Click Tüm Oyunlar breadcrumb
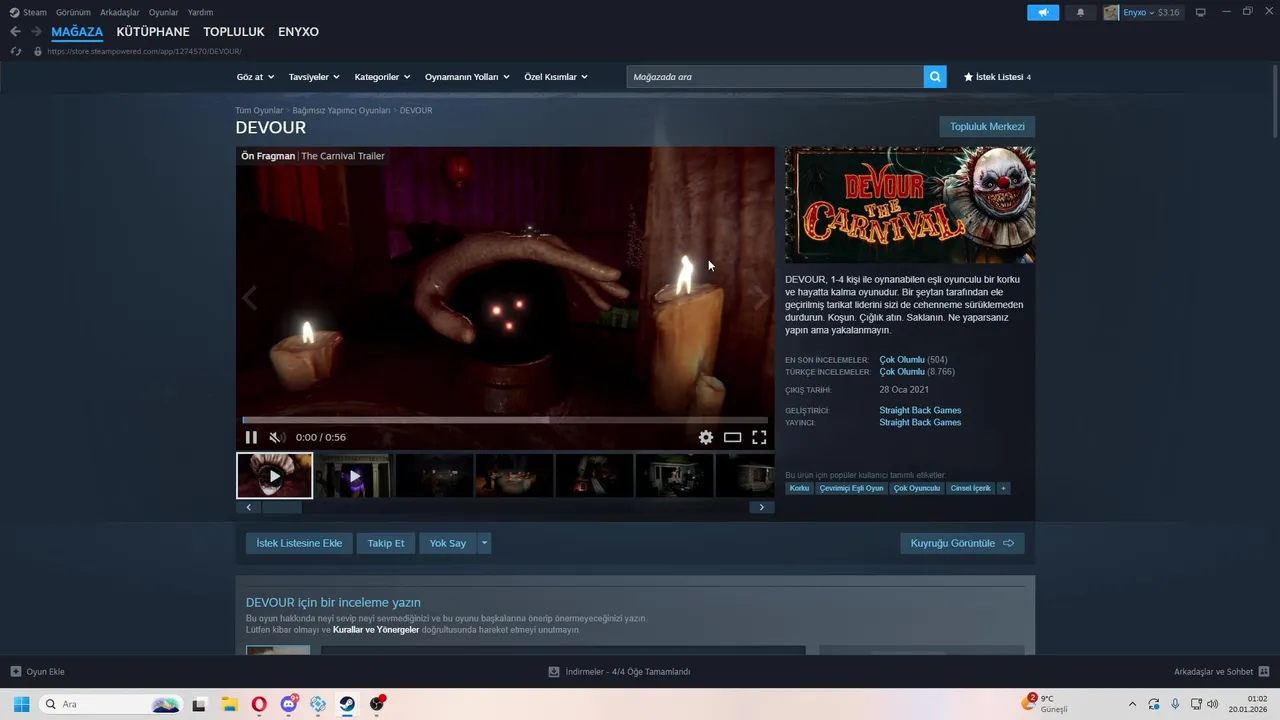1280x720 pixels. pyautogui.click(x=259, y=110)
